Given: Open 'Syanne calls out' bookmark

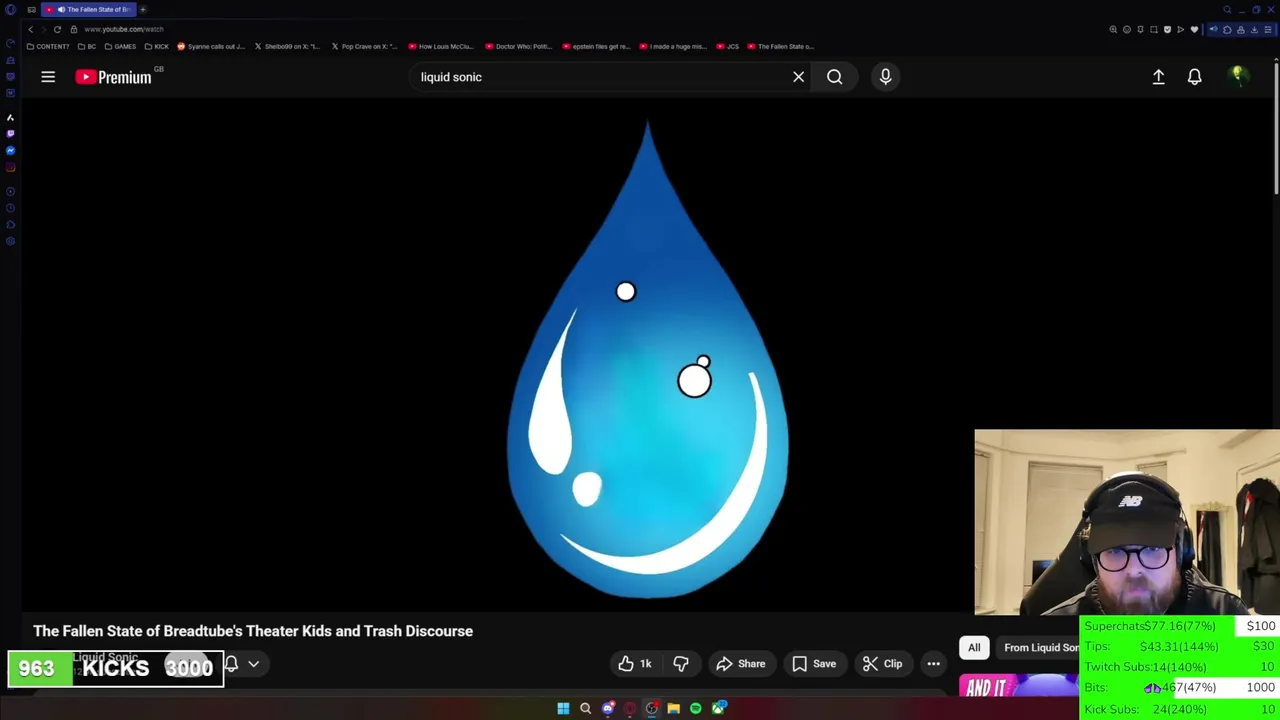Looking at the screenshot, I should pyautogui.click(x=211, y=46).
